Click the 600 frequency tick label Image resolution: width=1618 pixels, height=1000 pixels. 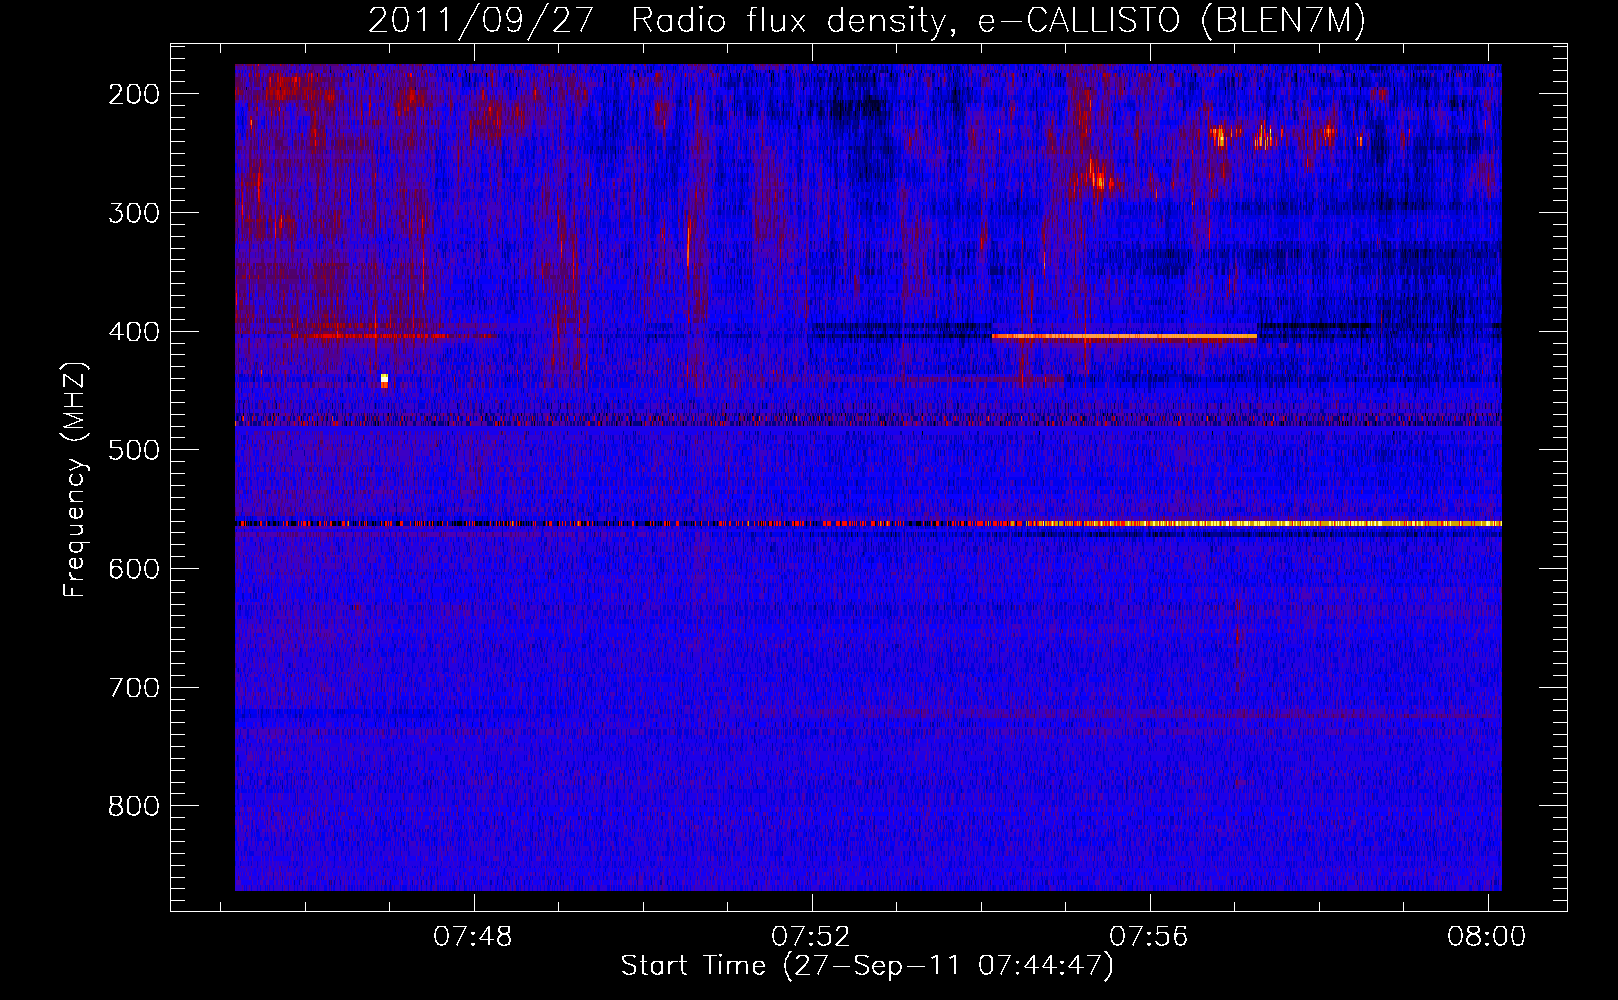click(x=133, y=569)
